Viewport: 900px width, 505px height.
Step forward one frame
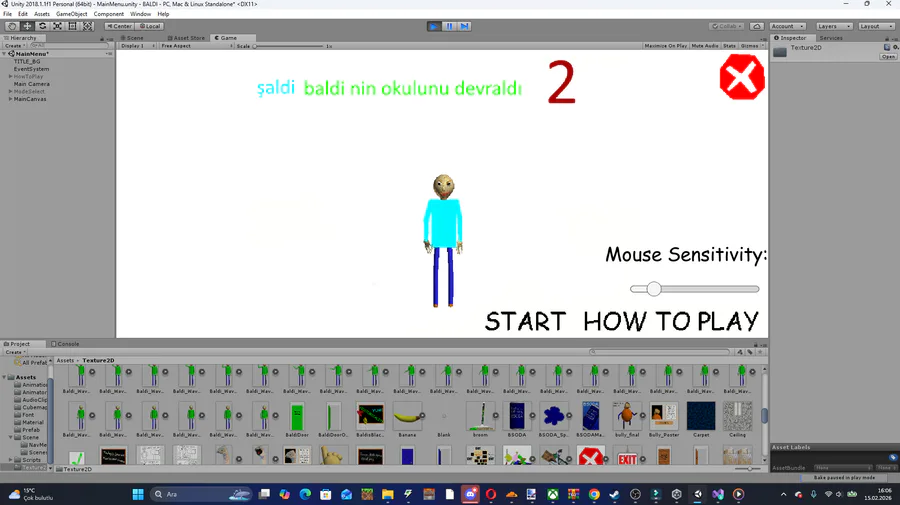click(x=464, y=26)
